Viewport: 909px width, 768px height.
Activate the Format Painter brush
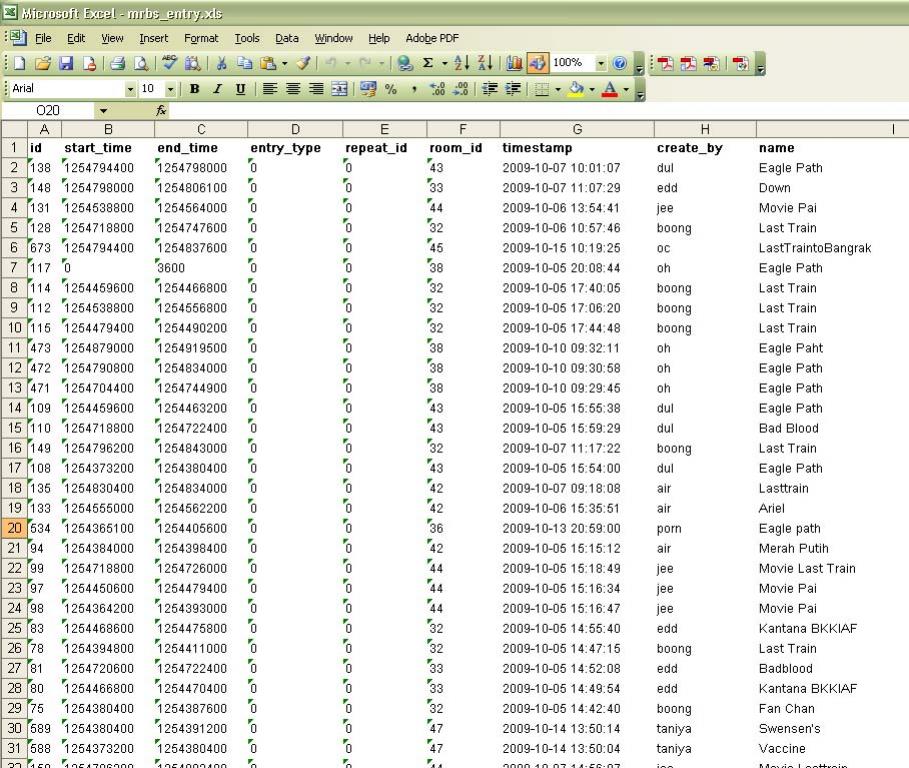point(303,63)
